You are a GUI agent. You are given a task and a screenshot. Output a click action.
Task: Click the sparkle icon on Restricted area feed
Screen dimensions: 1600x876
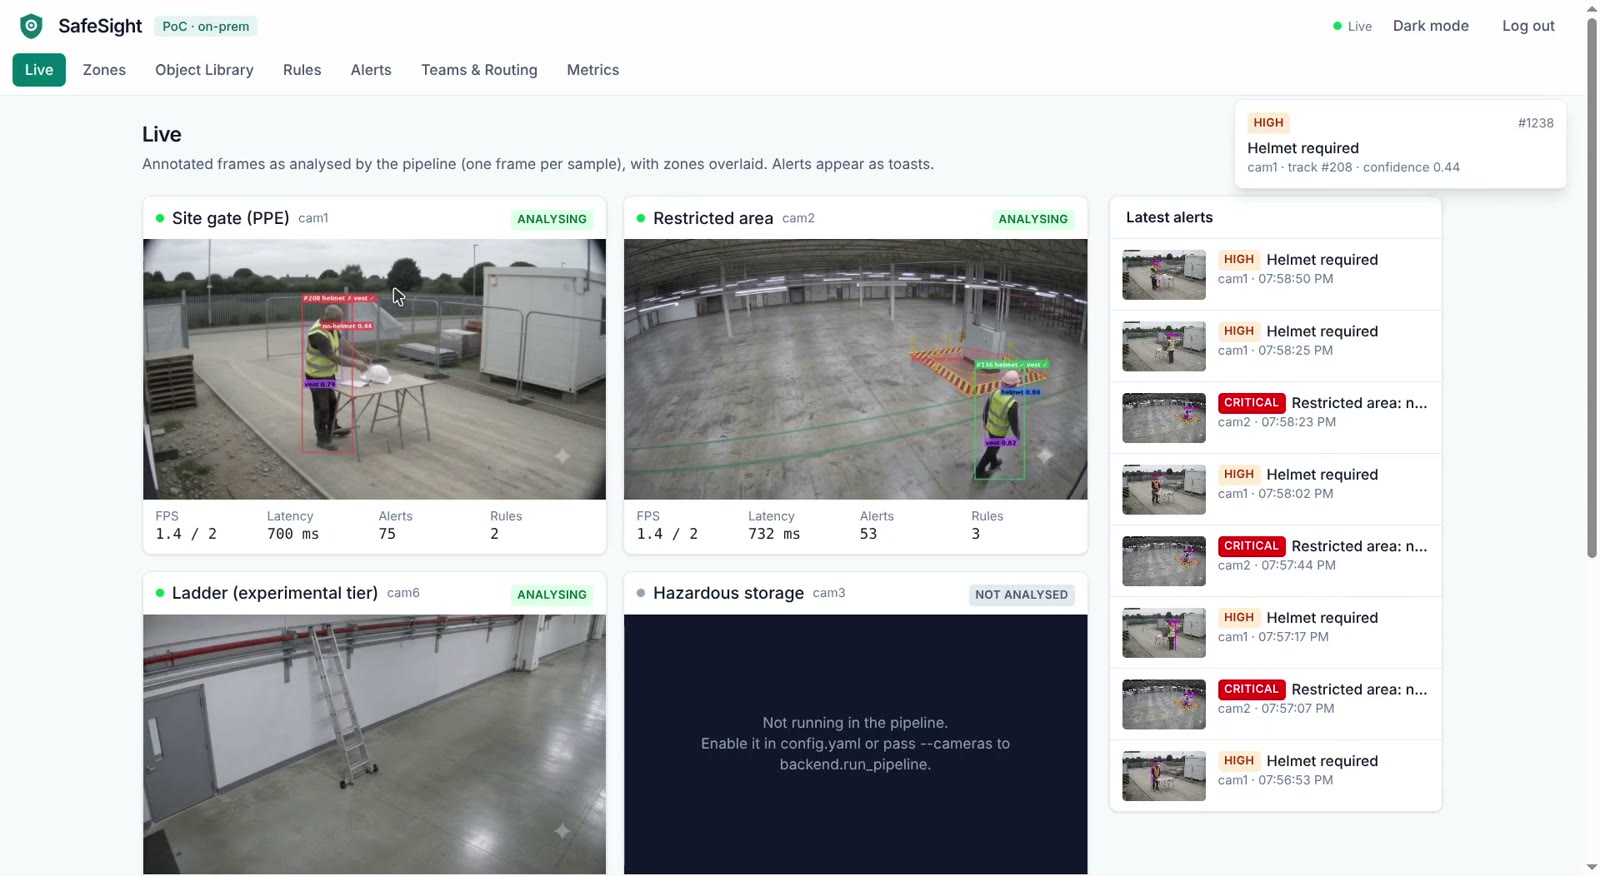click(x=1045, y=456)
